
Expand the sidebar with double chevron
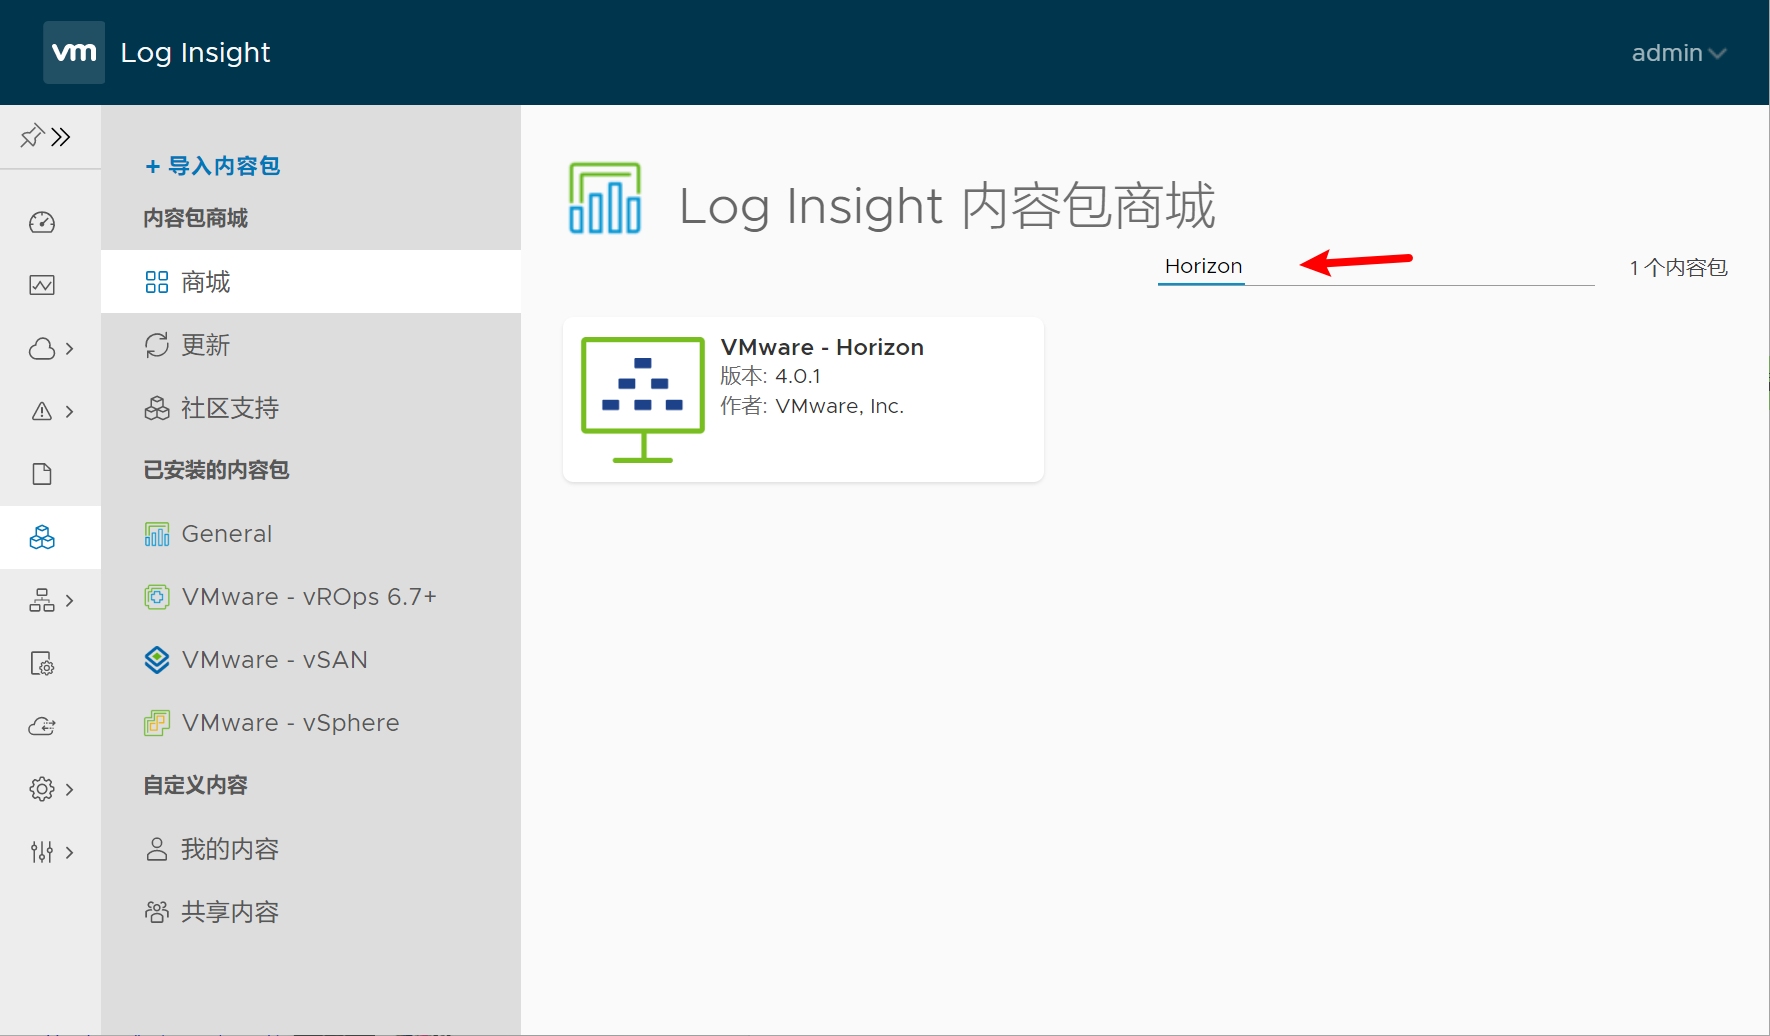(62, 136)
